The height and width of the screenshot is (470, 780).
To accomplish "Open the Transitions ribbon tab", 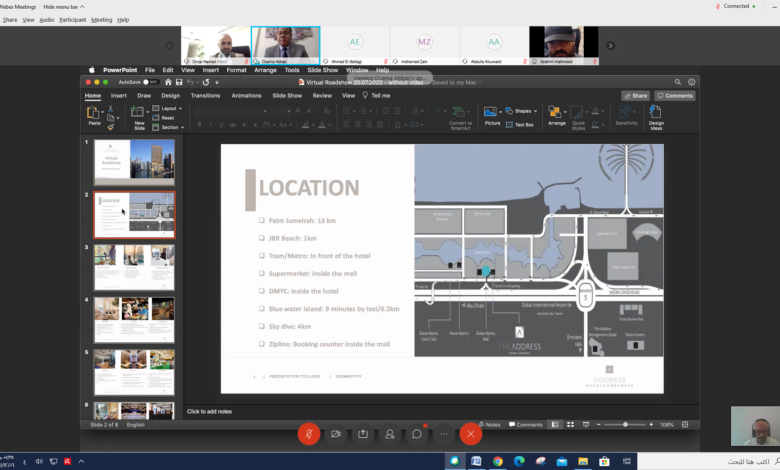I will pyautogui.click(x=205, y=96).
